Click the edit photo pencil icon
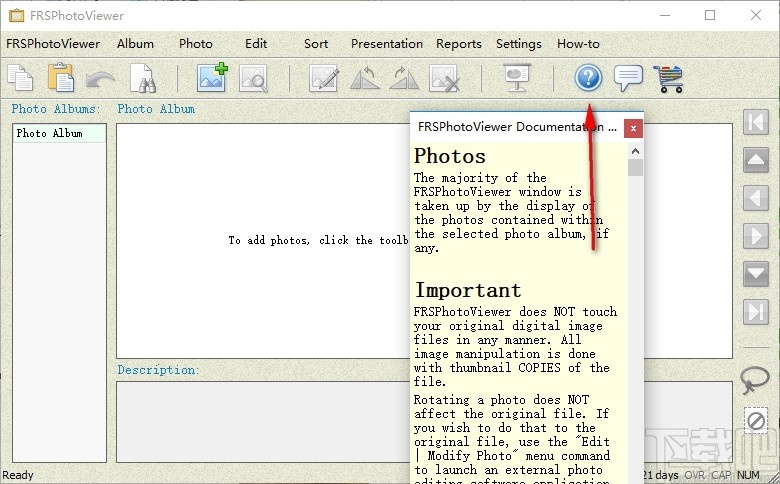 [324, 78]
